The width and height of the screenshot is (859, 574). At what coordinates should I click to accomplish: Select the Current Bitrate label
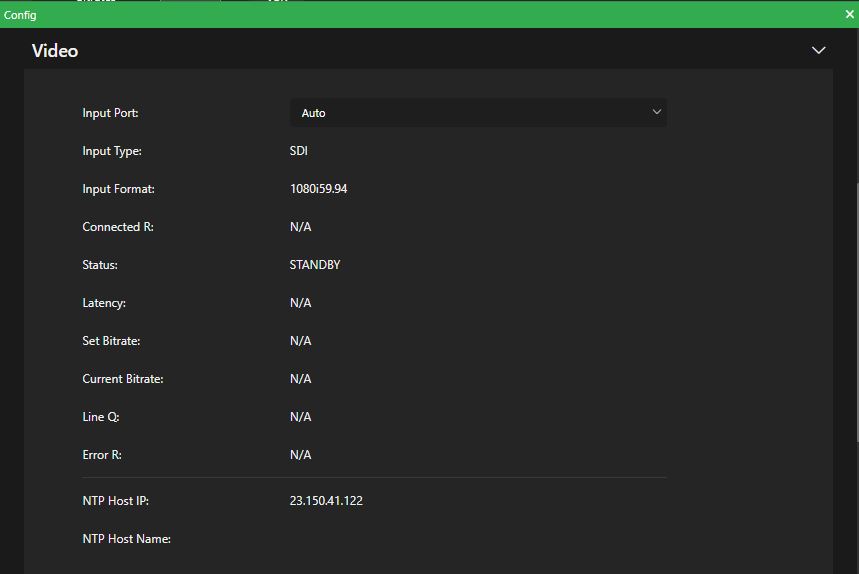click(x=123, y=379)
